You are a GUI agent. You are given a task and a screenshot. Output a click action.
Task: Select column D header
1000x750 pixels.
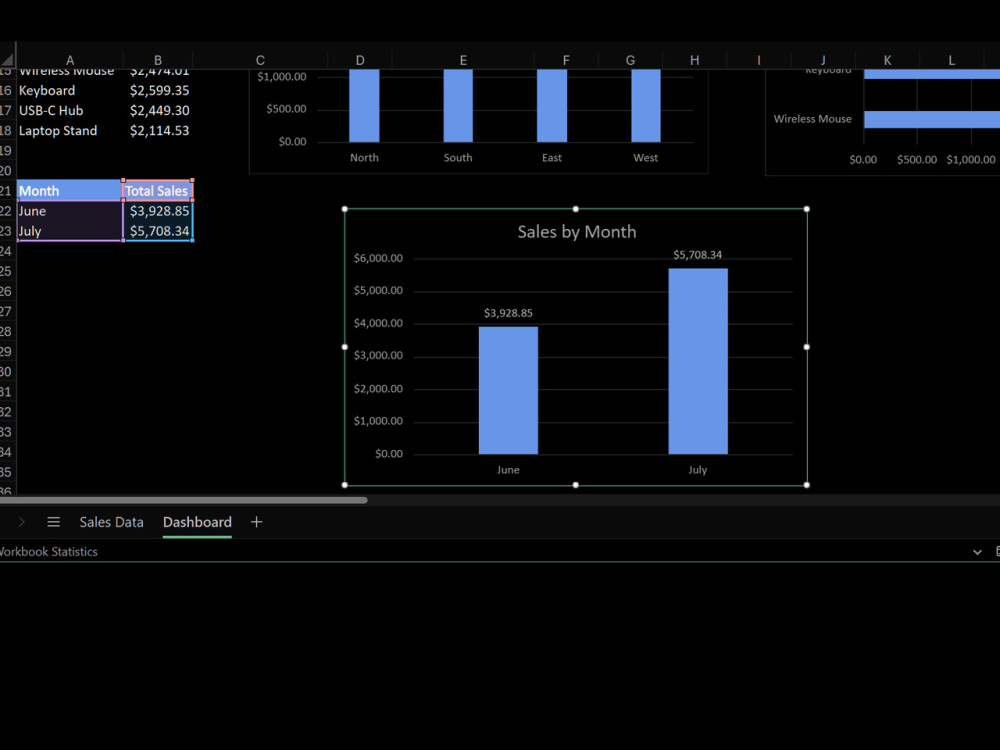[x=360, y=60]
